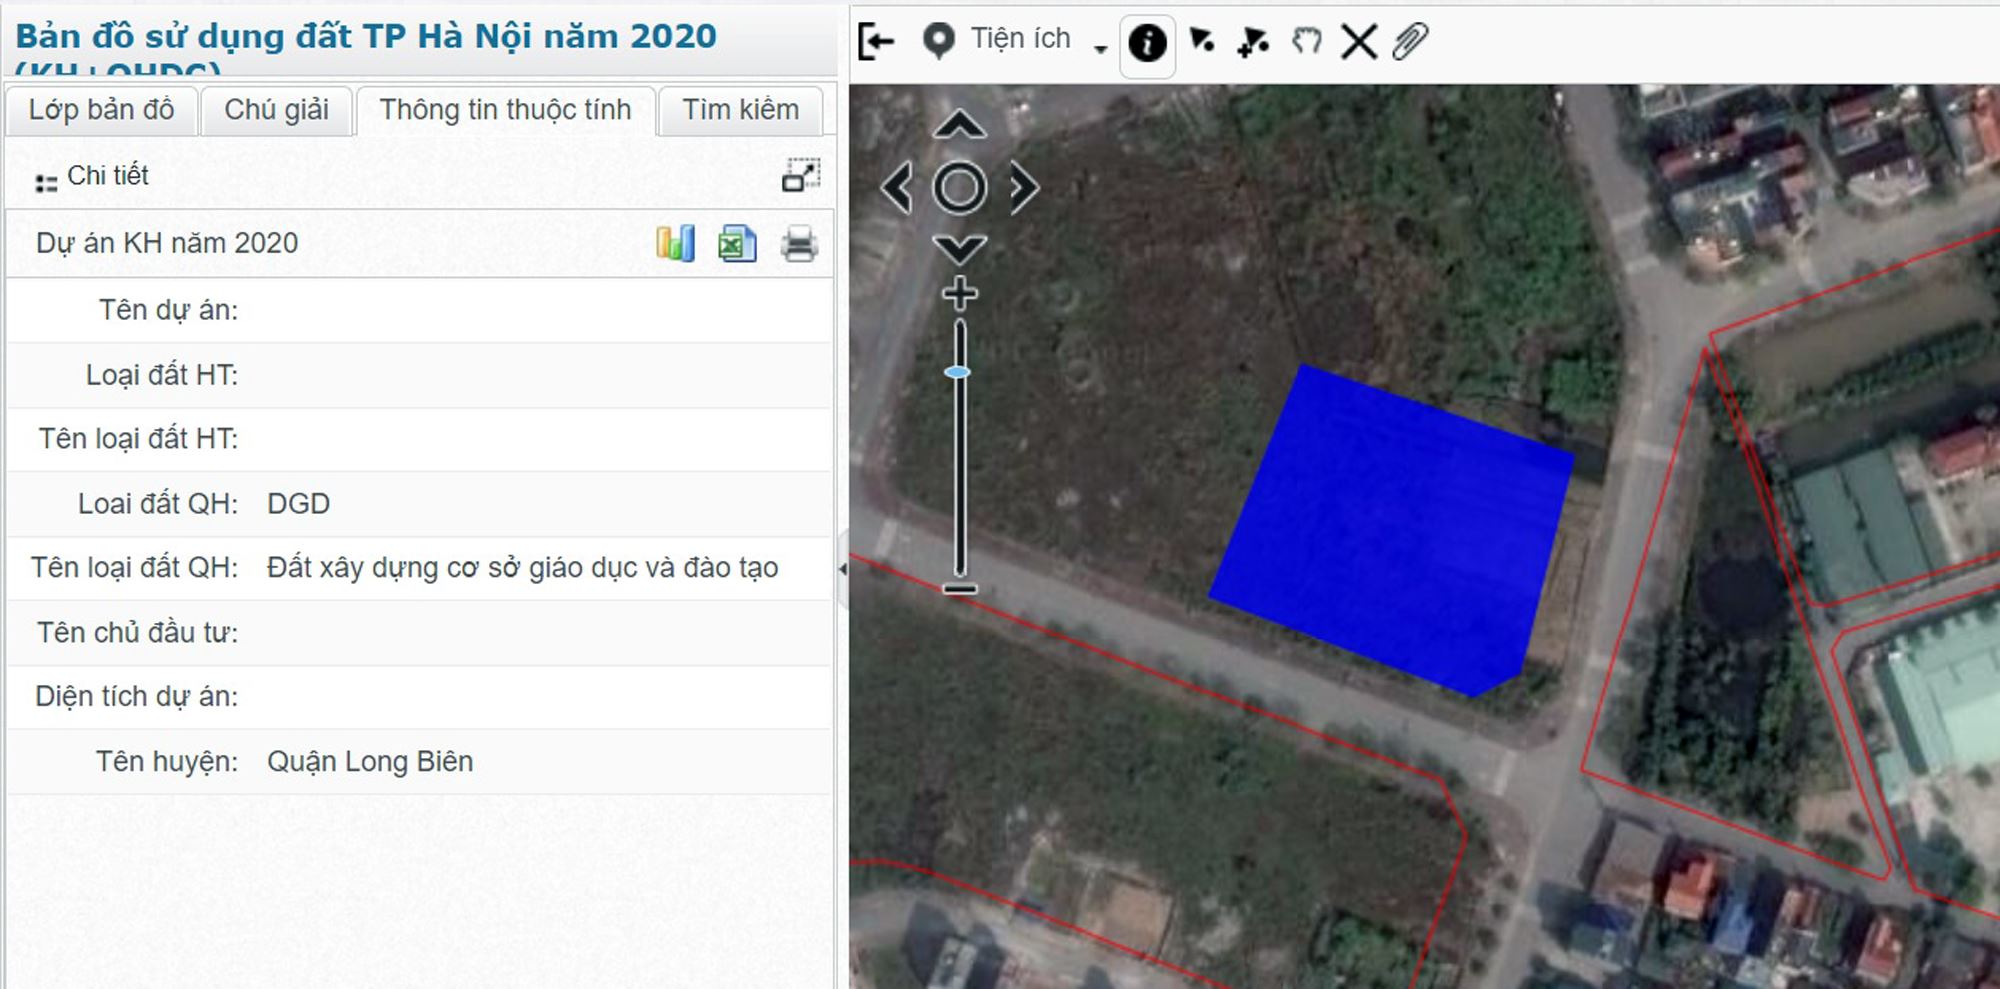The width and height of the screenshot is (2000, 989).
Task: Zoom out with the minus button
Action: pyautogui.click(x=960, y=589)
